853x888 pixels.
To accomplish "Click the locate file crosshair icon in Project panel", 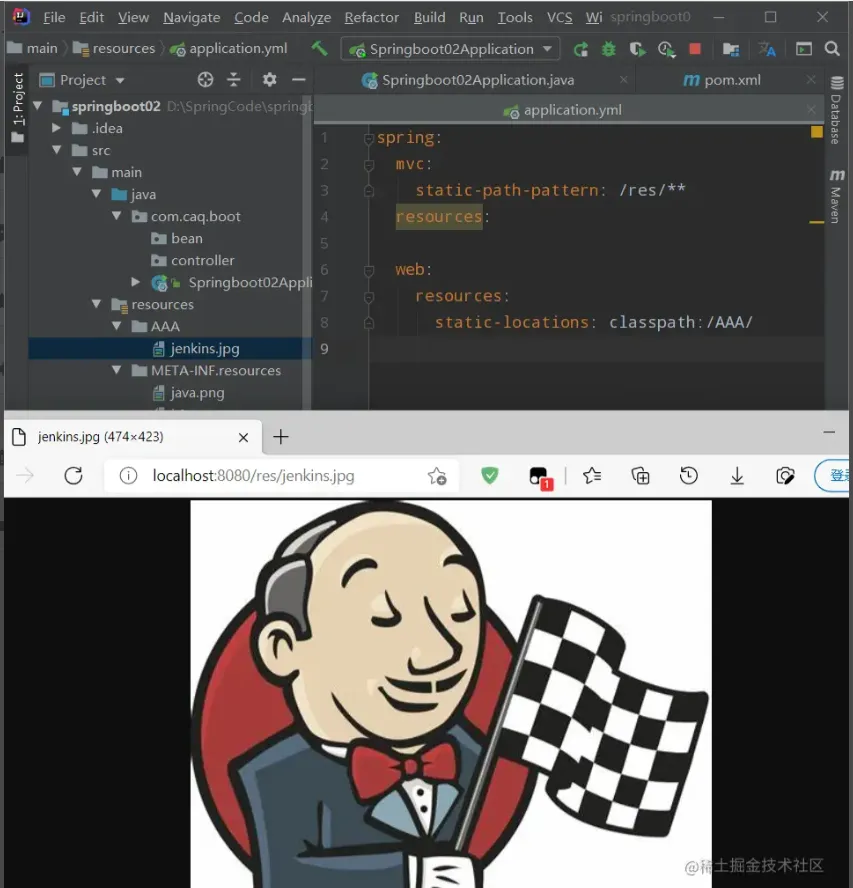I will (x=205, y=80).
